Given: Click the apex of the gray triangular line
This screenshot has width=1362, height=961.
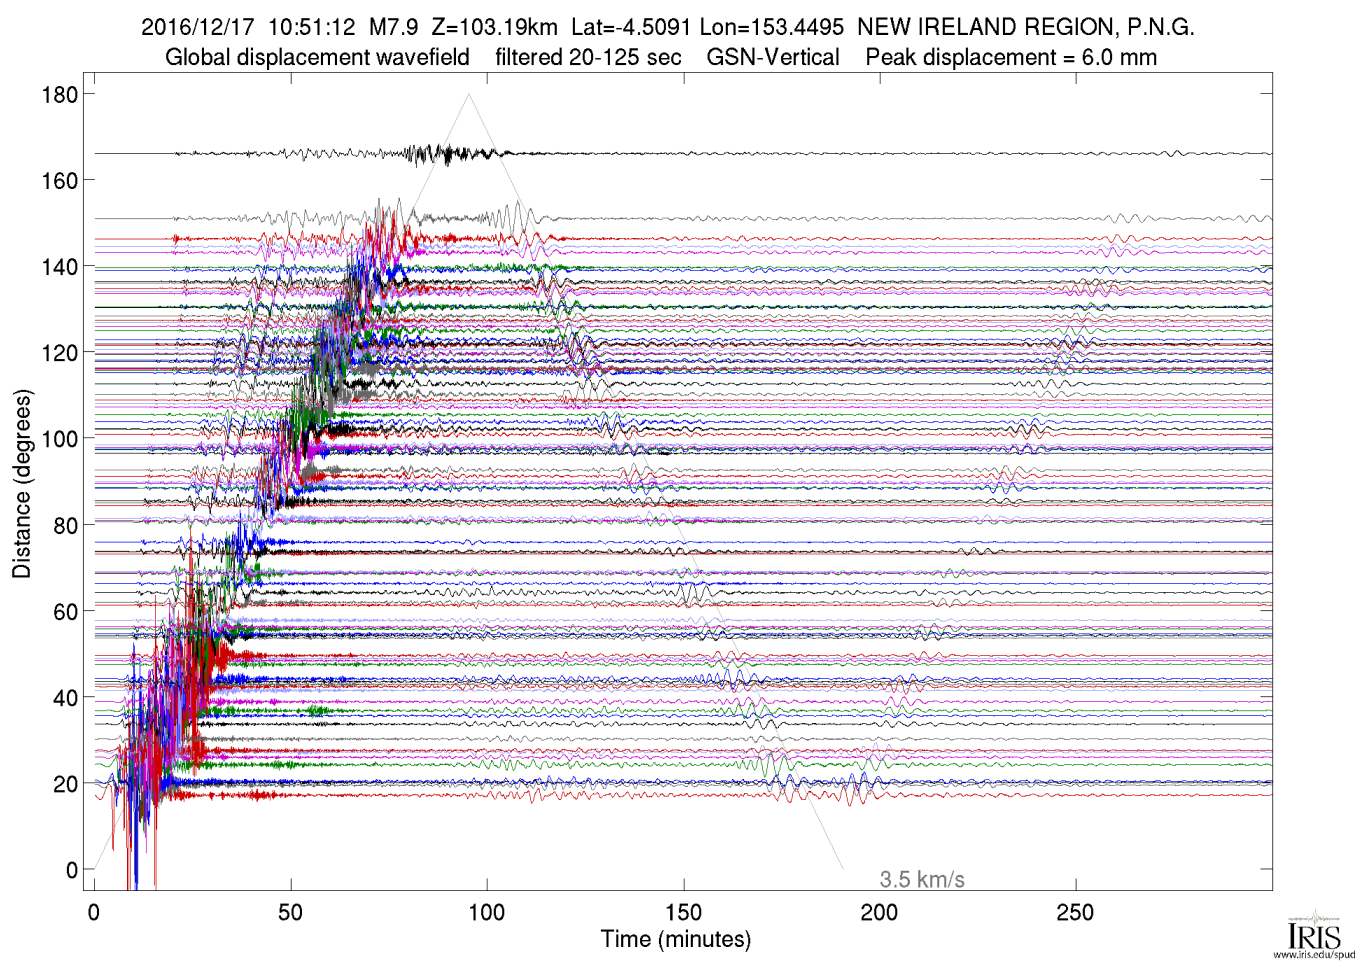Looking at the screenshot, I should click(468, 95).
